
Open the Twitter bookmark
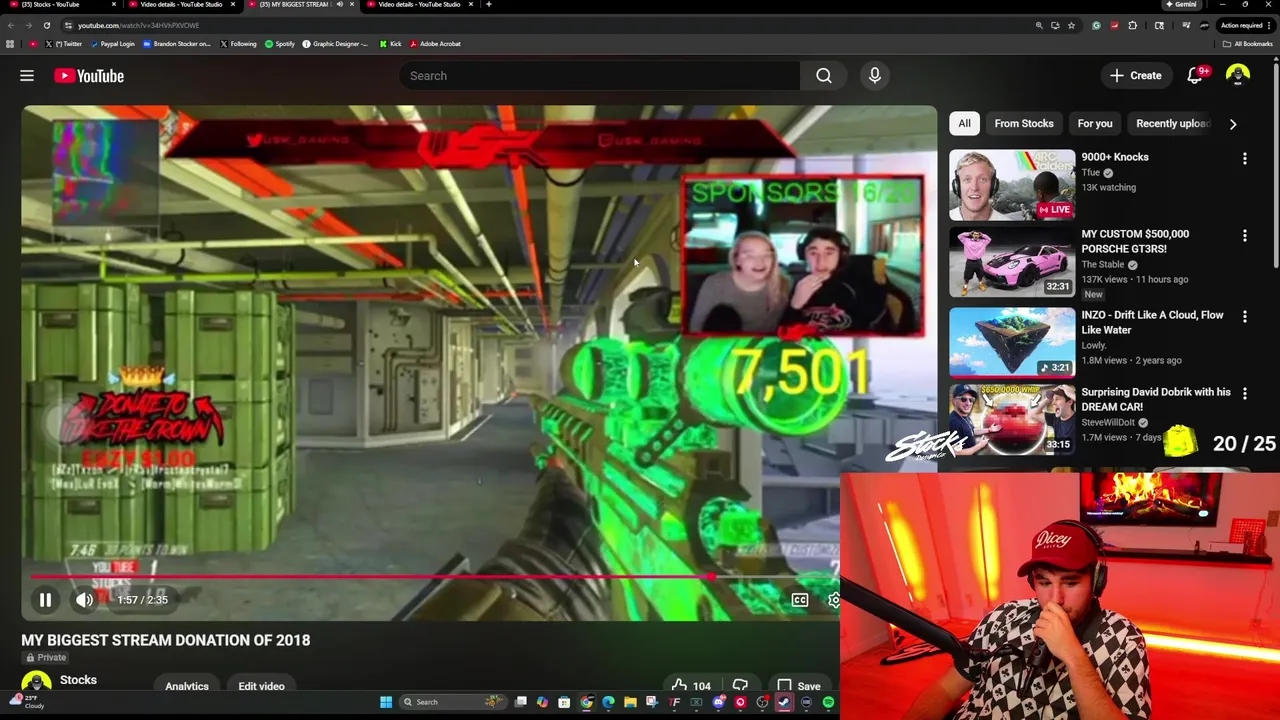[x=64, y=44]
